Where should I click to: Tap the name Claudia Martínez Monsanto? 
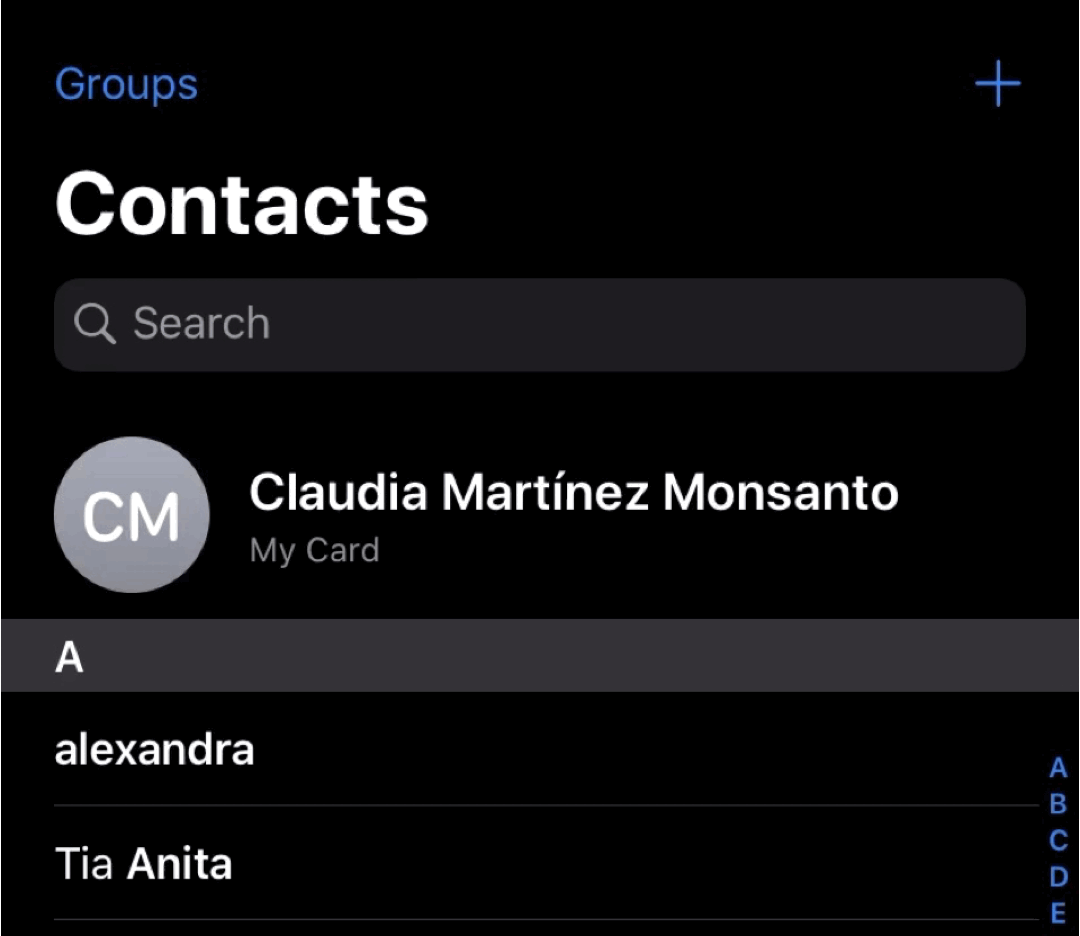click(x=574, y=491)
